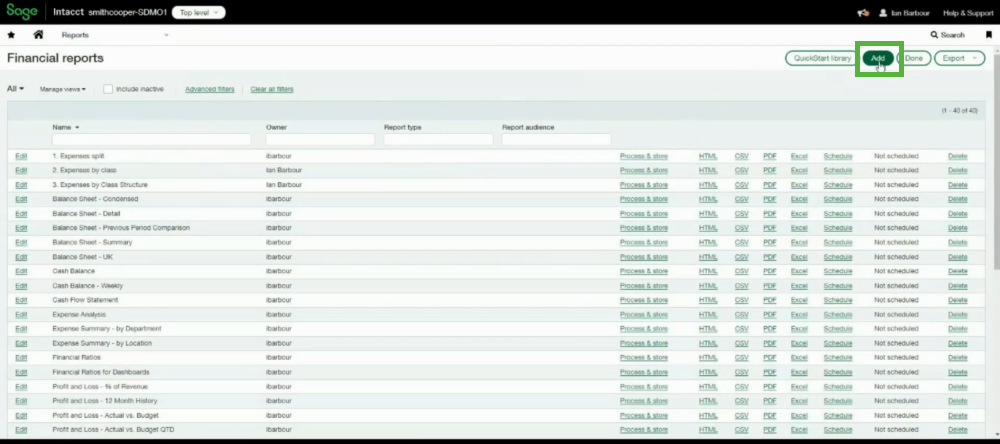Open Help & Support menu
Viewport: 1000px width, 444px height.
967,13
